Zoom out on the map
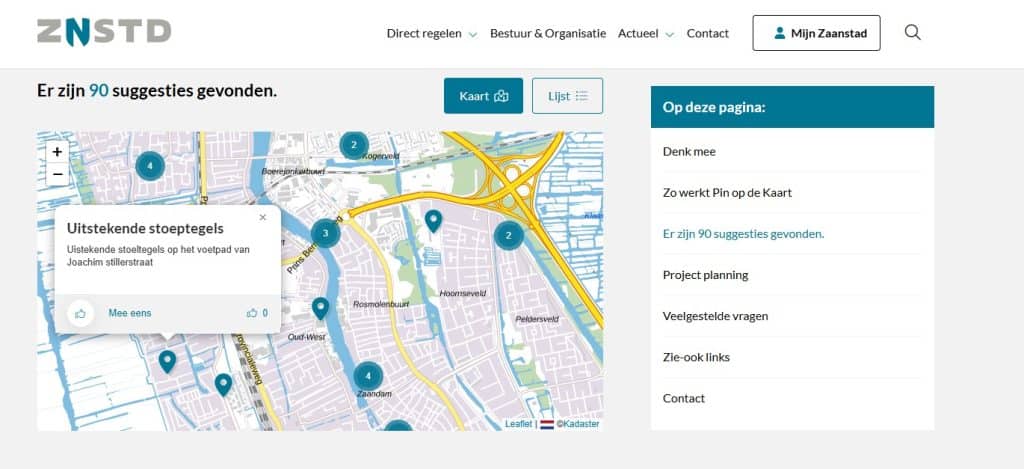 57,174
